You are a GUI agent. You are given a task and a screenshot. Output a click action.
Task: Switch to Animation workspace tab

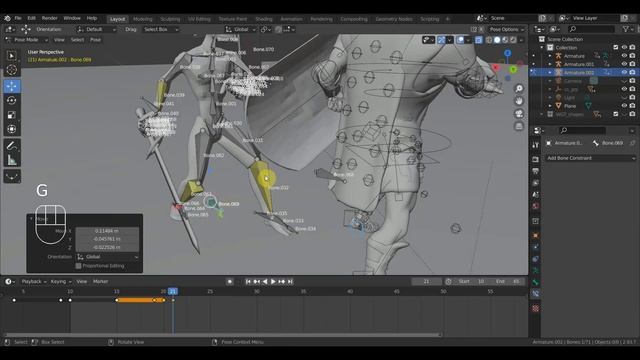point(291,19)
